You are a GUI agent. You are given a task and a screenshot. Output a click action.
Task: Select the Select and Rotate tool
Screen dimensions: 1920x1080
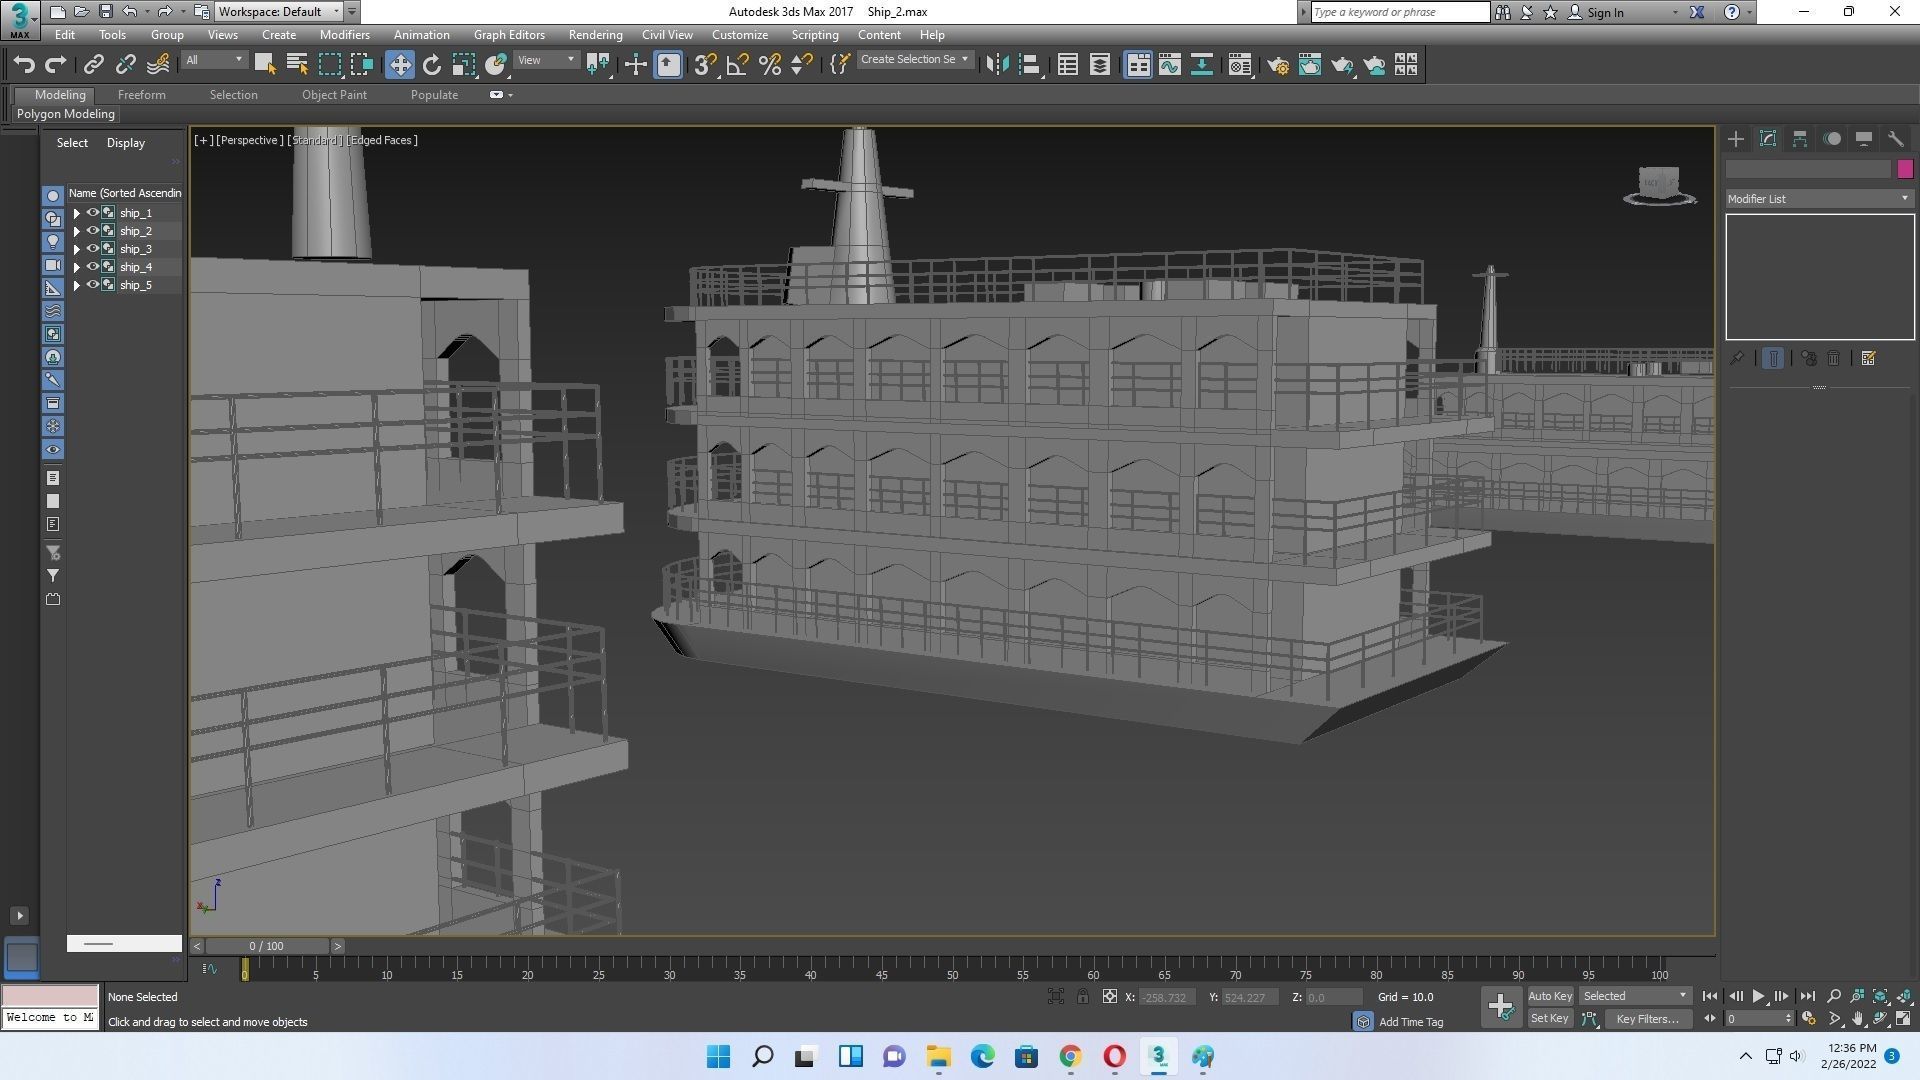click(x=432, y=65)
